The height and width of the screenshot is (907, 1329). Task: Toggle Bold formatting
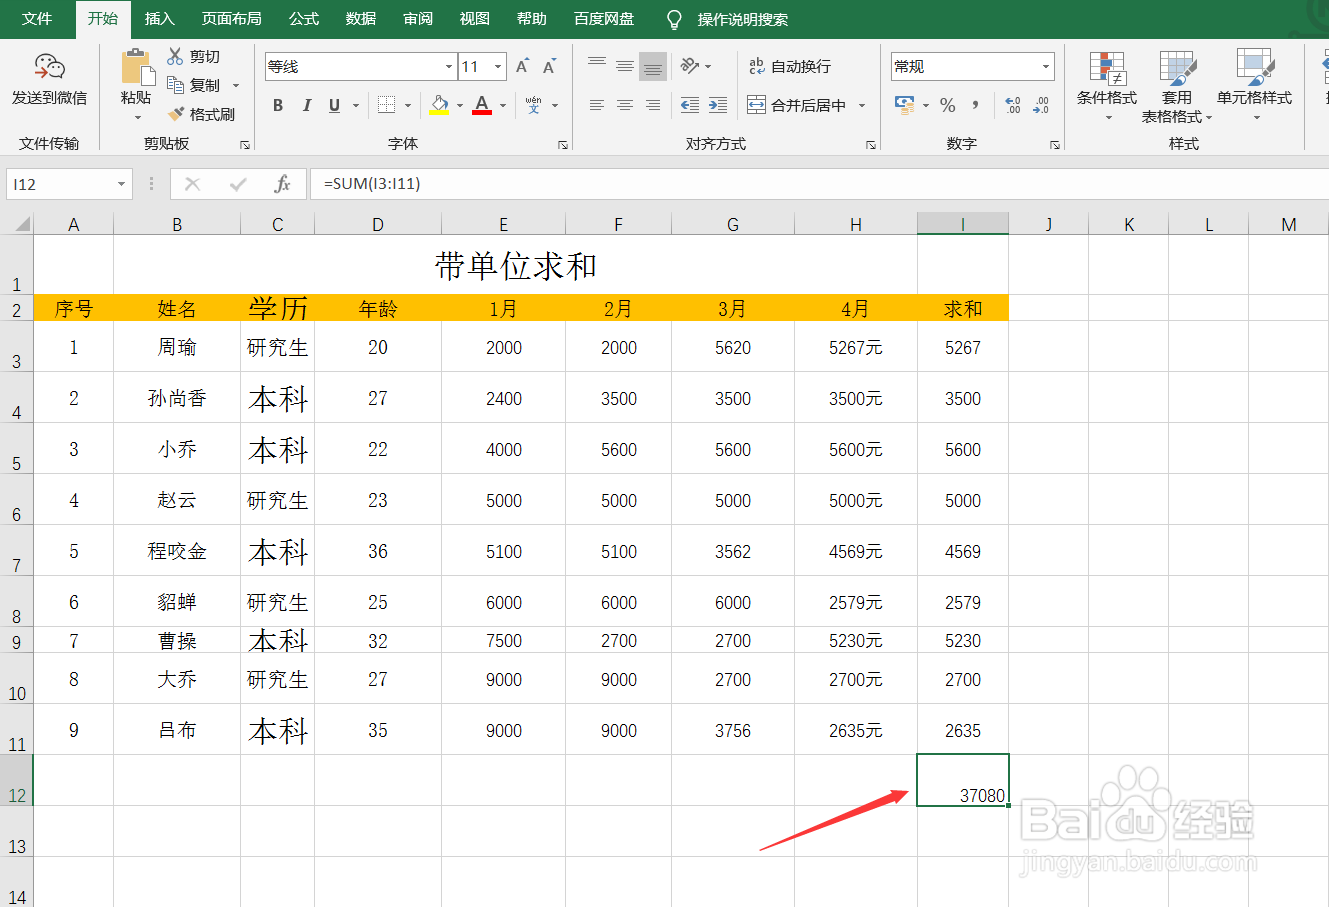pyautogui.click(x=278, y=104)
